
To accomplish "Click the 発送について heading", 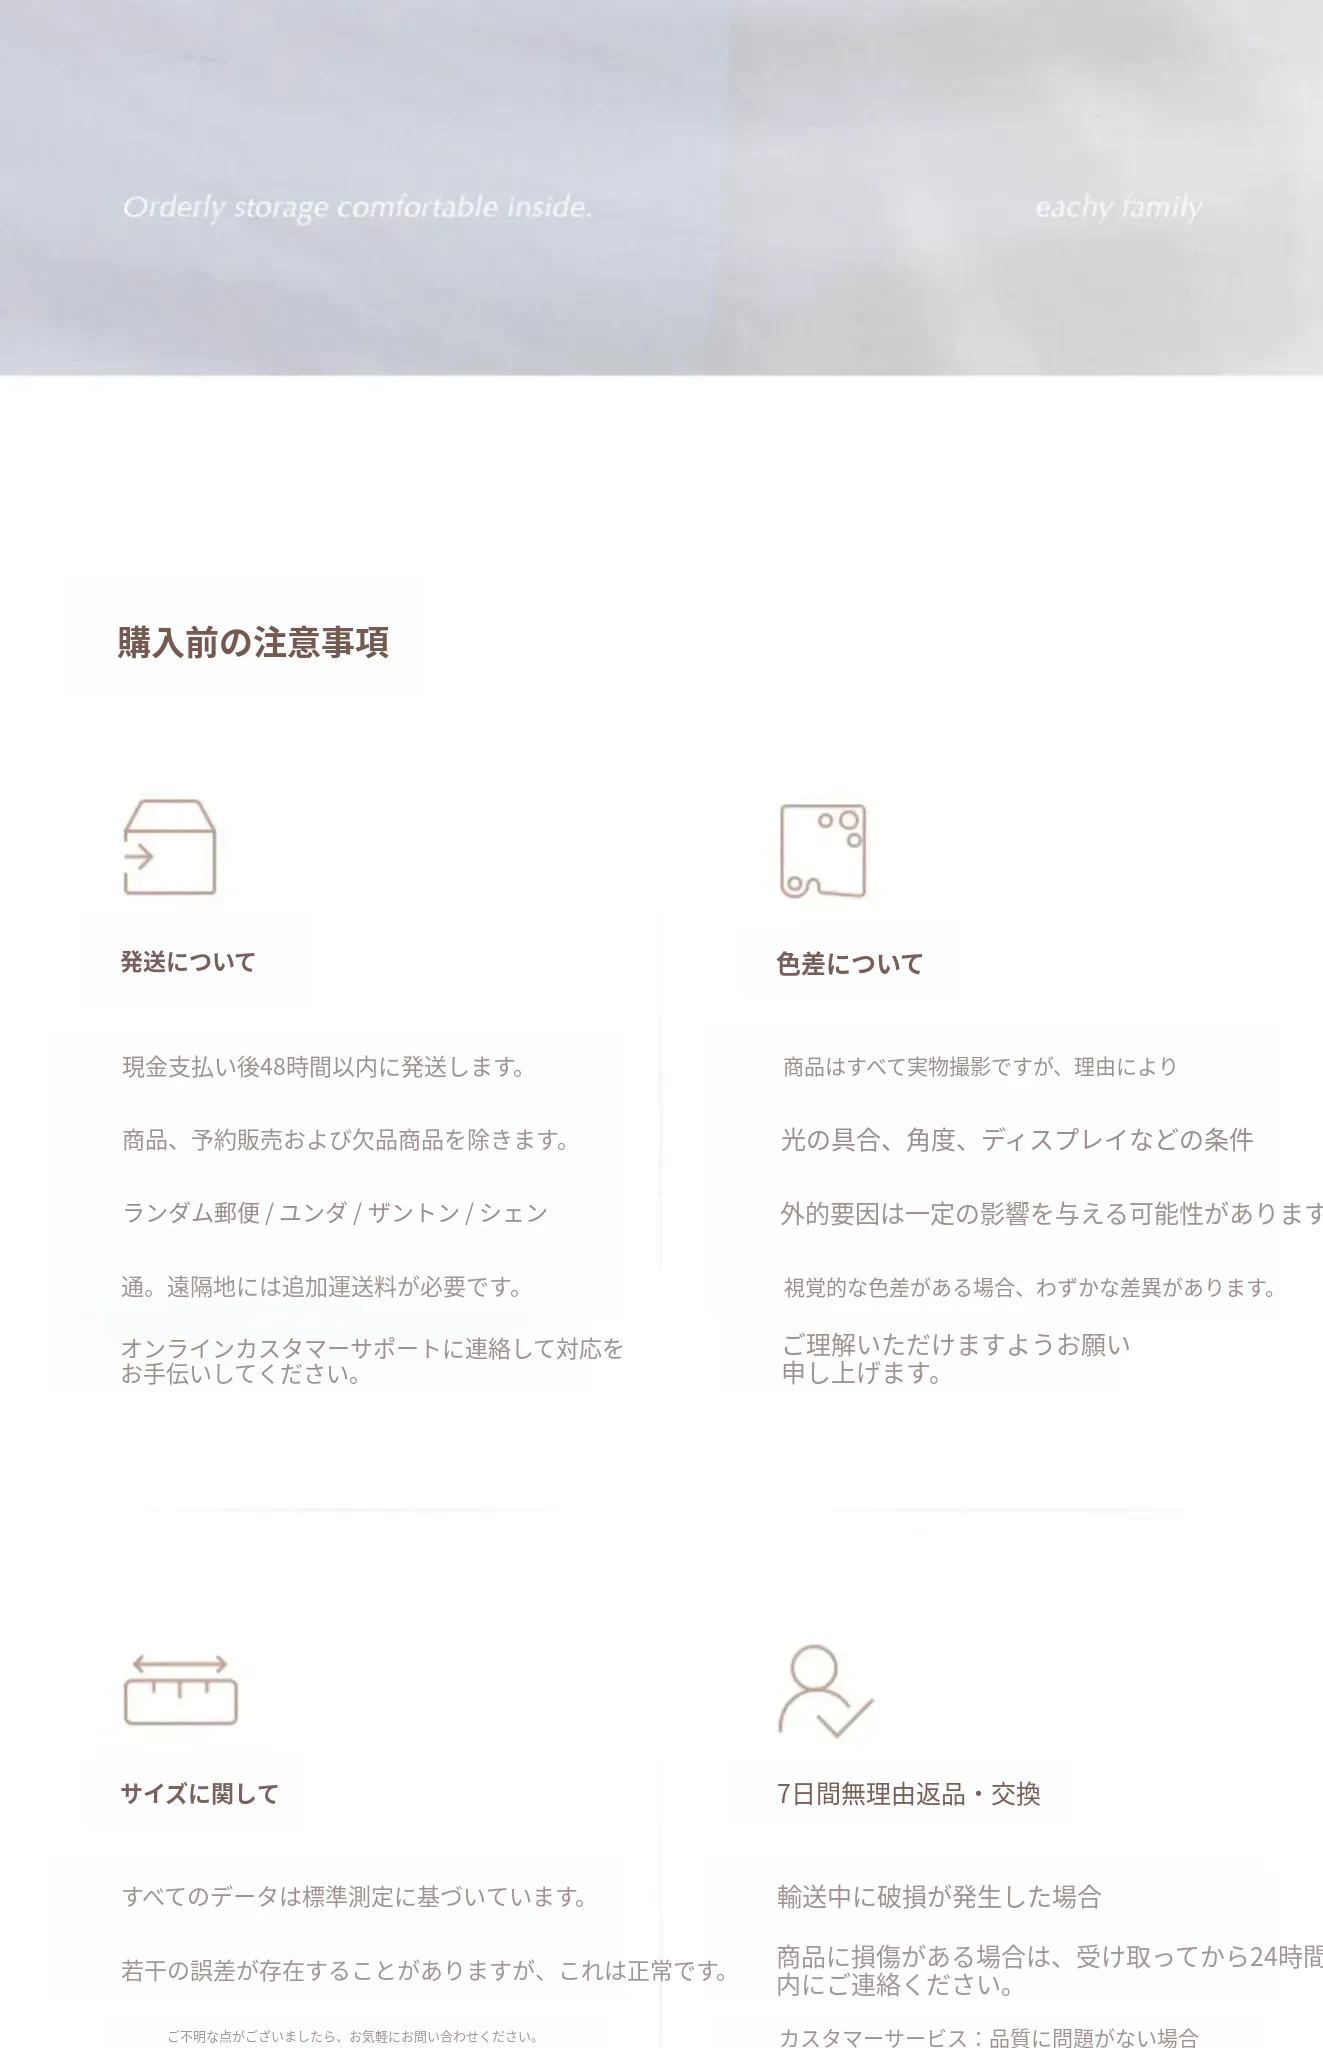I will coord(188,962).
